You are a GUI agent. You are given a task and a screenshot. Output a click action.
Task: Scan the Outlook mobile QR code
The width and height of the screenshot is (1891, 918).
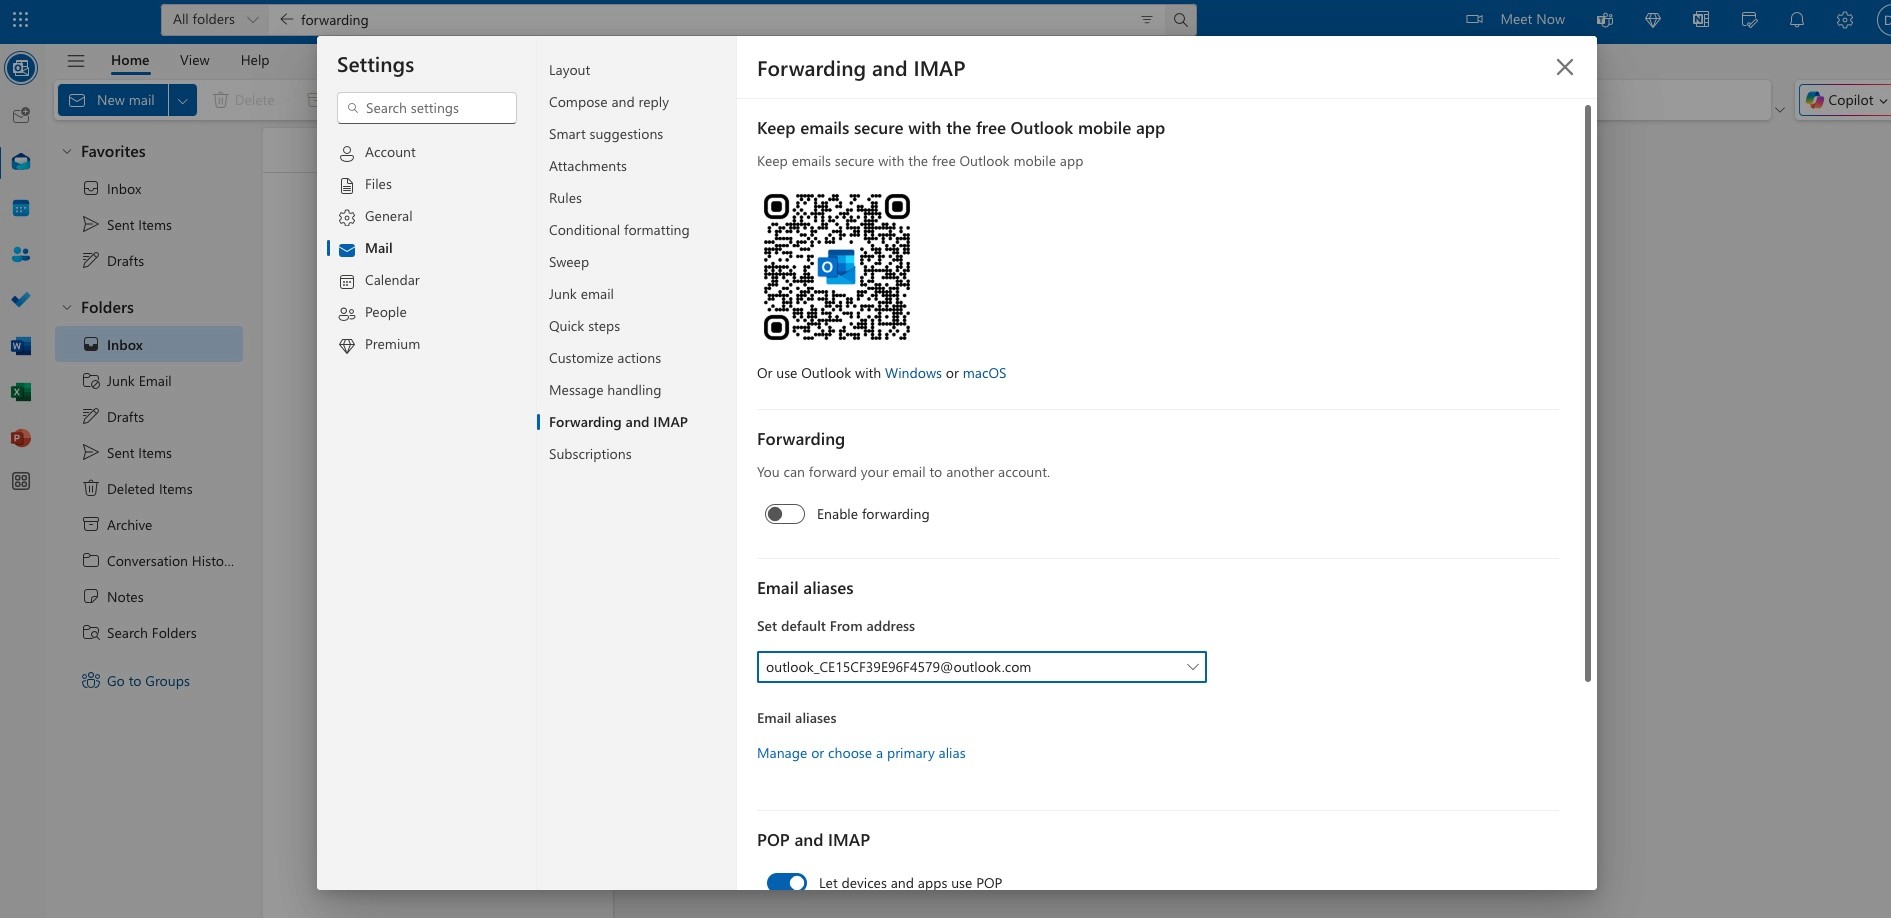click(x=837, y=267)
